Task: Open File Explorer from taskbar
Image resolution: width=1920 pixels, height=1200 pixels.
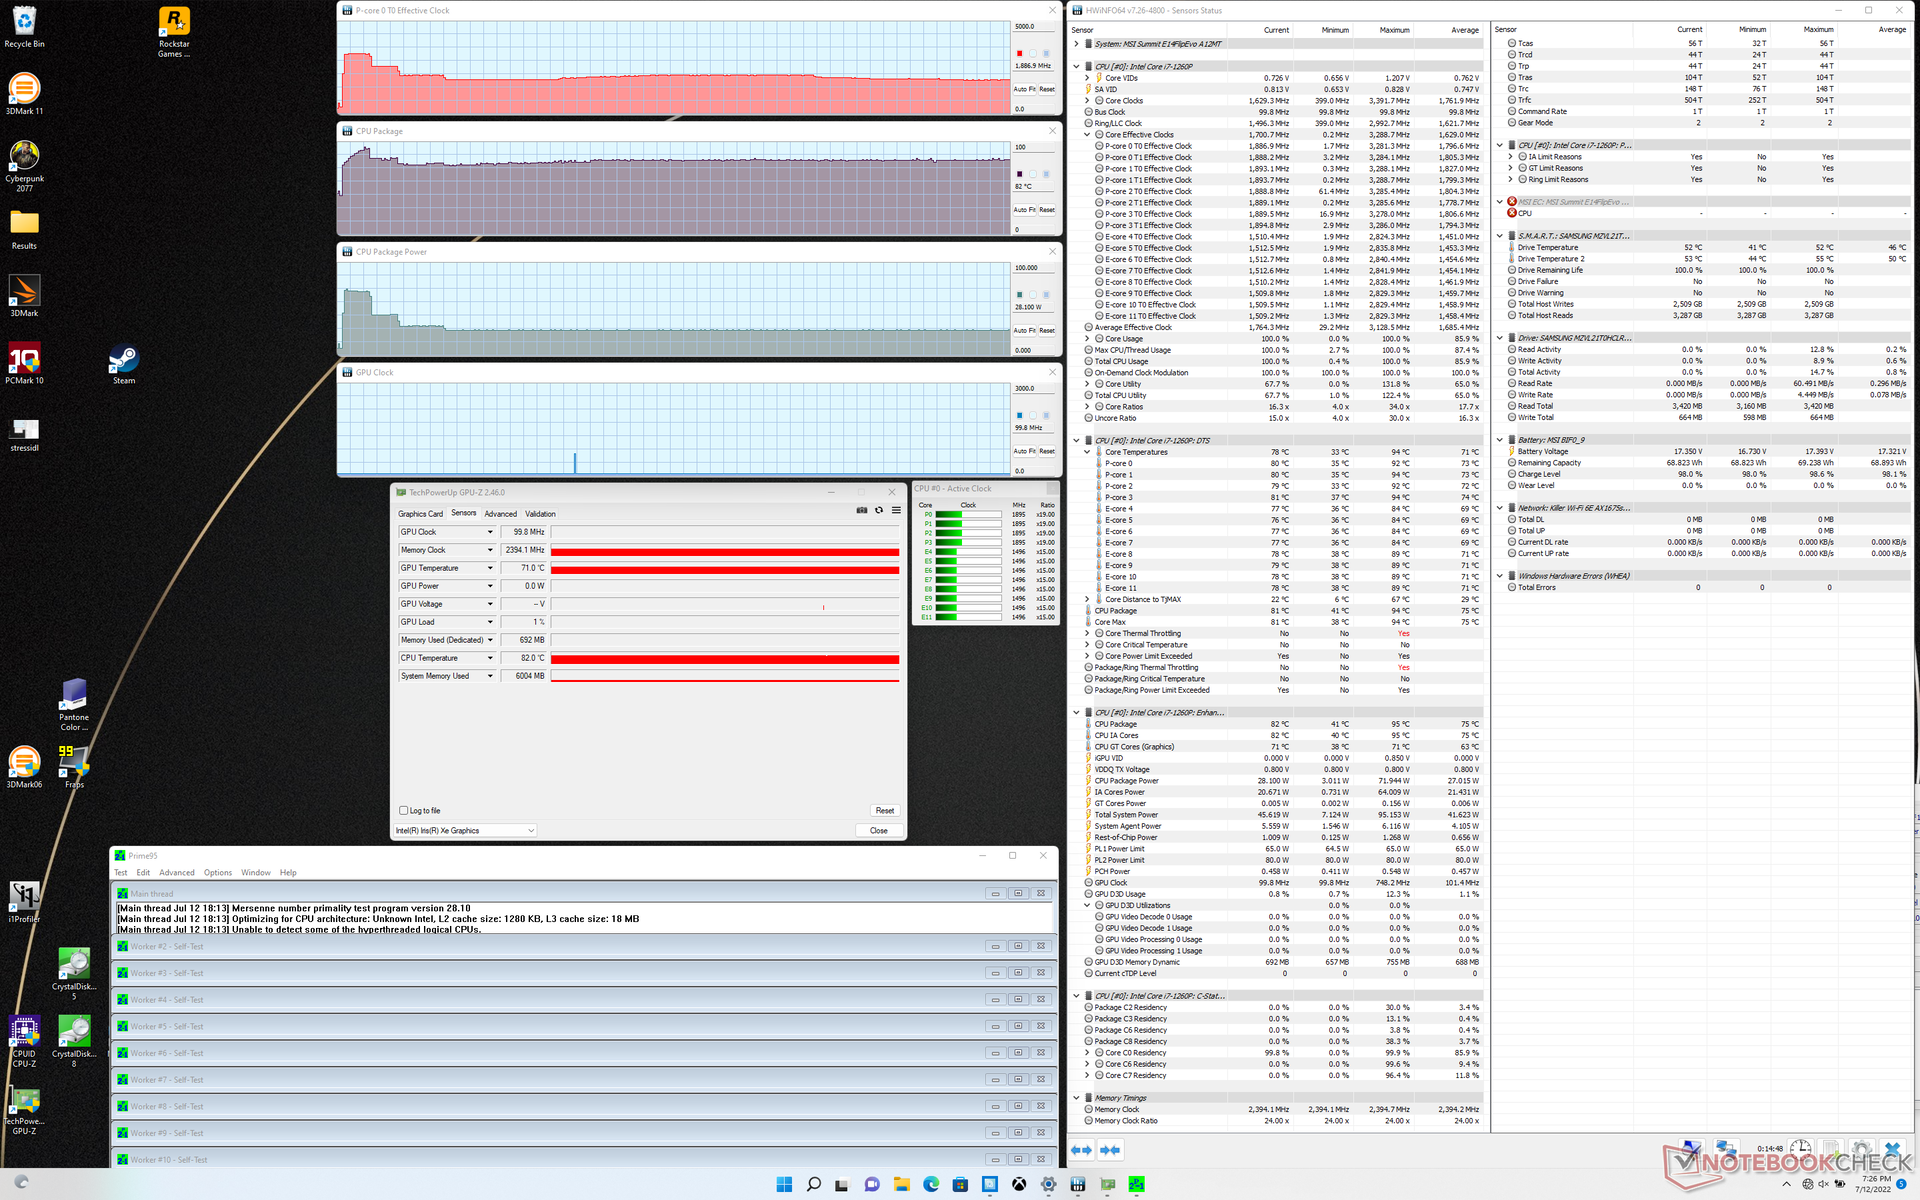Action: pos(901,1184)
